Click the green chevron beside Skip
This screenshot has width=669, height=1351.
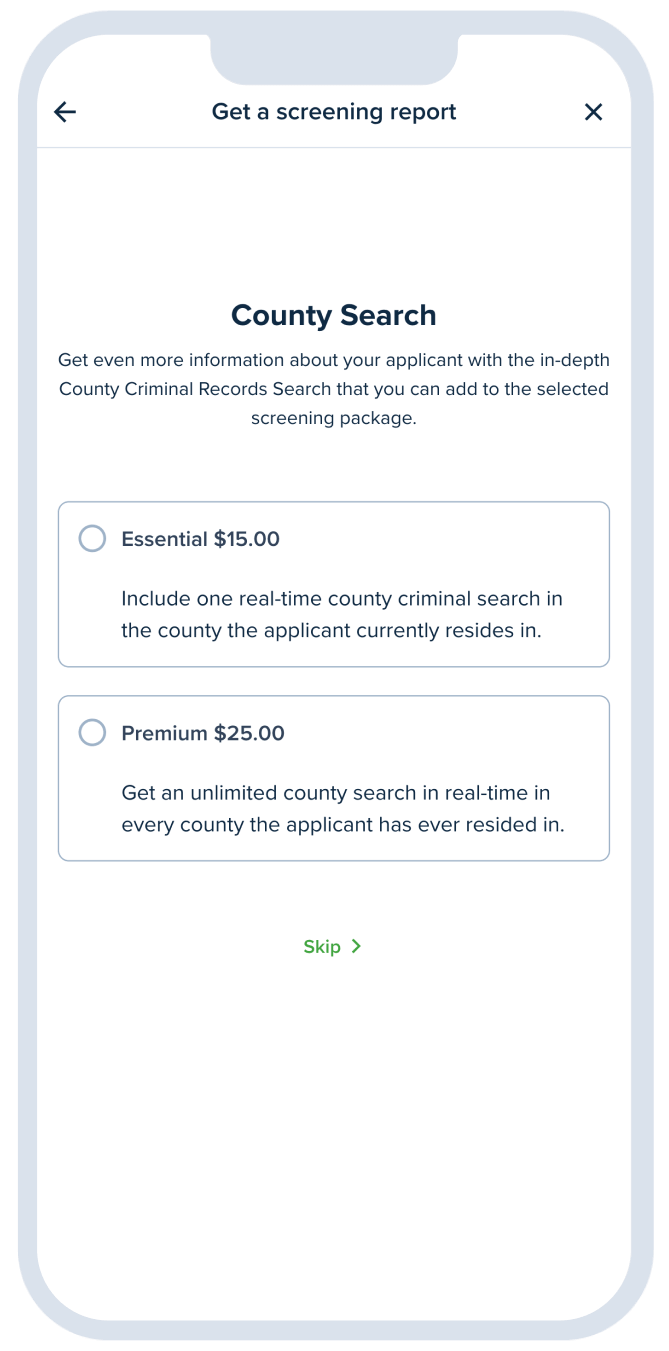click(358, 946)
